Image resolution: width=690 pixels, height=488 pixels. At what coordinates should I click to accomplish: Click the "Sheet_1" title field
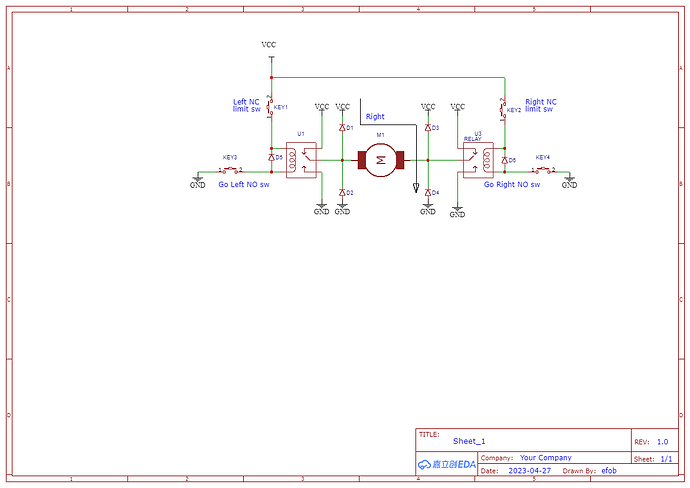469,441
